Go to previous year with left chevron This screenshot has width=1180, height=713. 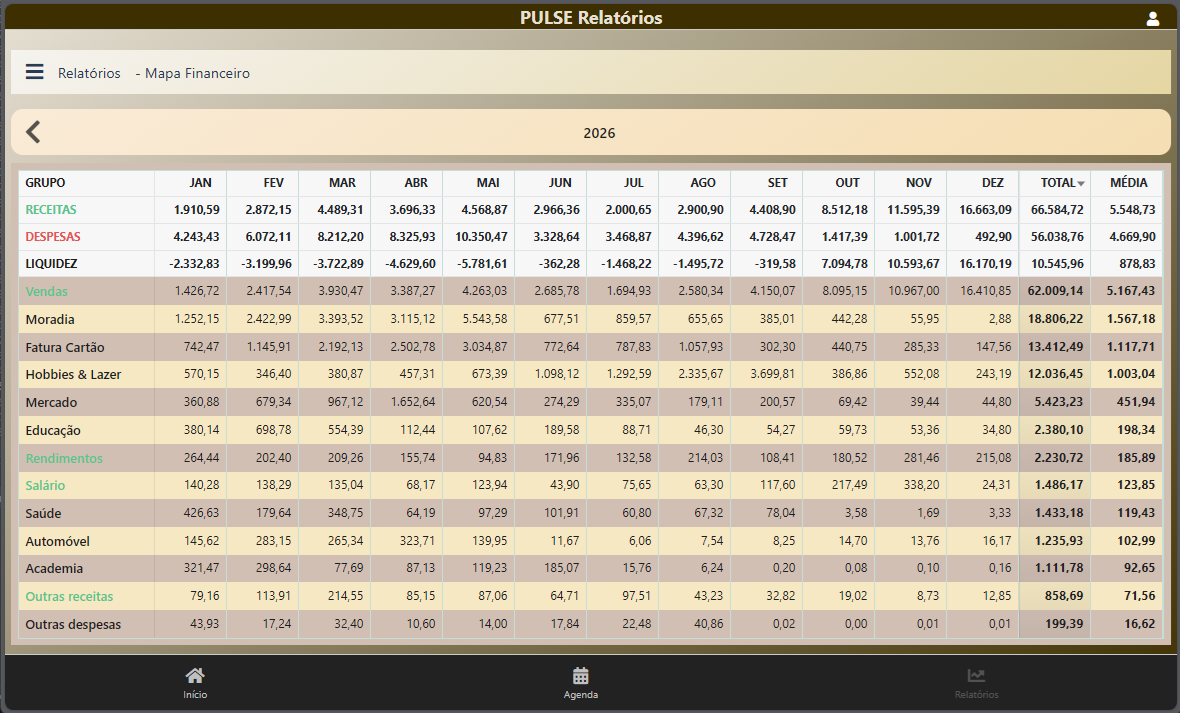pos(33,132)
